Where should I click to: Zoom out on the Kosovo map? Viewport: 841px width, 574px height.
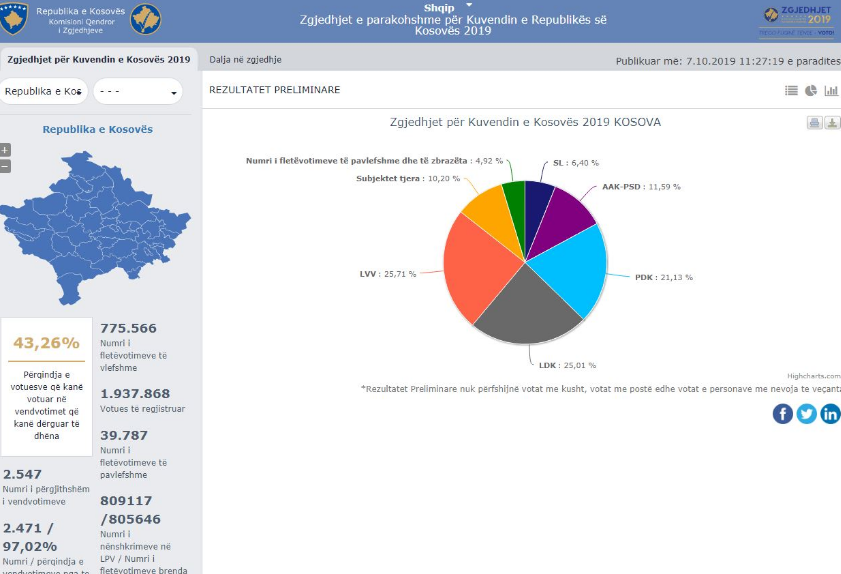5,165
